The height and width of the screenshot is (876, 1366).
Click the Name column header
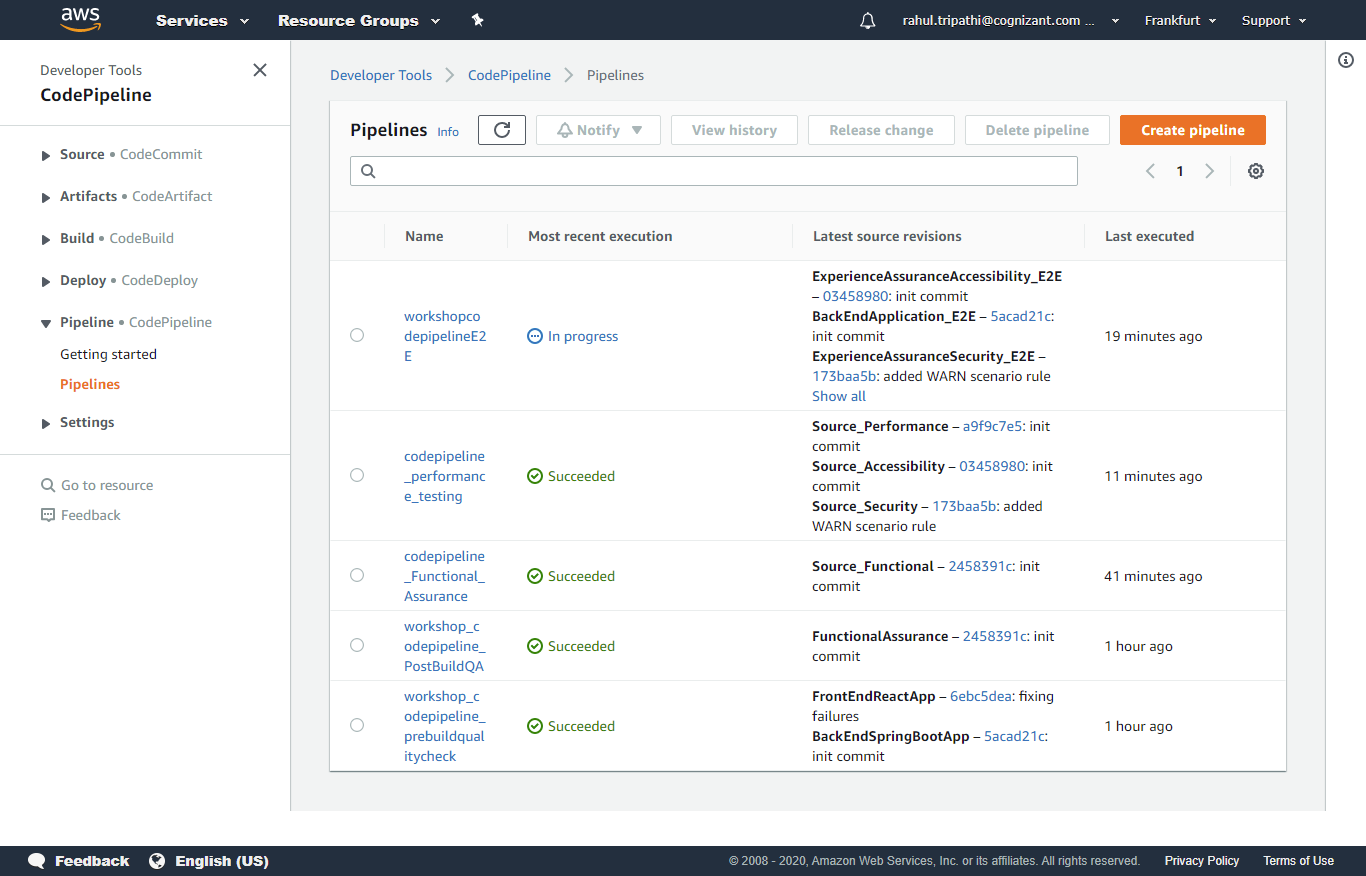point(424,236)
